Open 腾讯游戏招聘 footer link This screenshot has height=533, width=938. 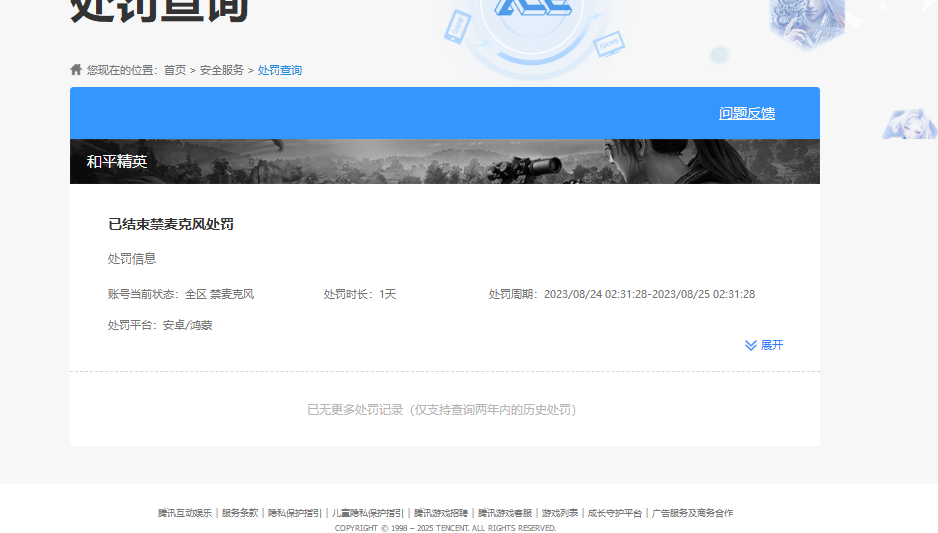(441, 513)
